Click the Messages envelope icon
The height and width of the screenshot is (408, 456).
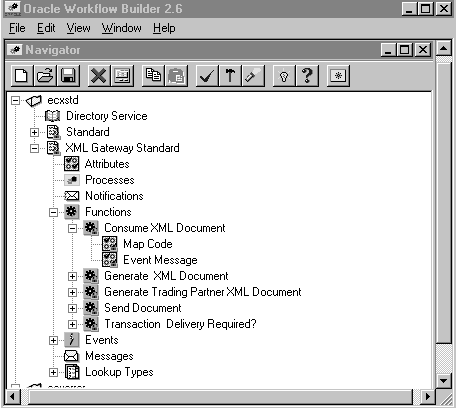tap(72, 356)
